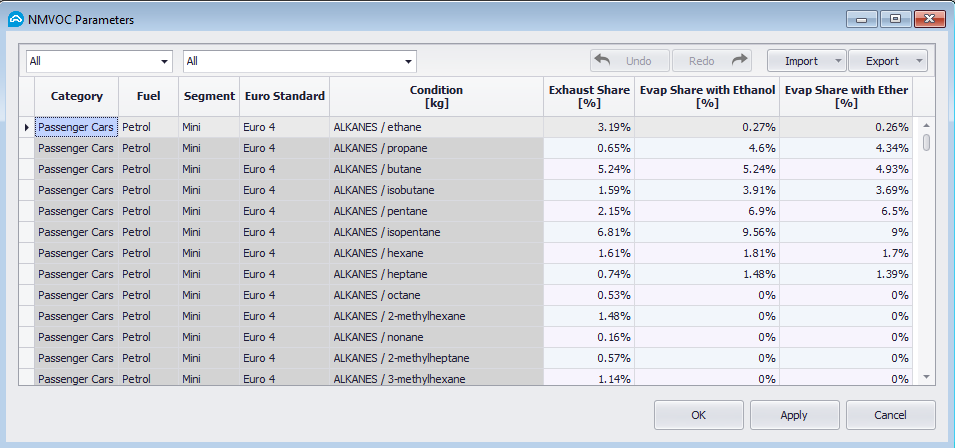
Task: Click the Undo button
Action: click(630, 61)
